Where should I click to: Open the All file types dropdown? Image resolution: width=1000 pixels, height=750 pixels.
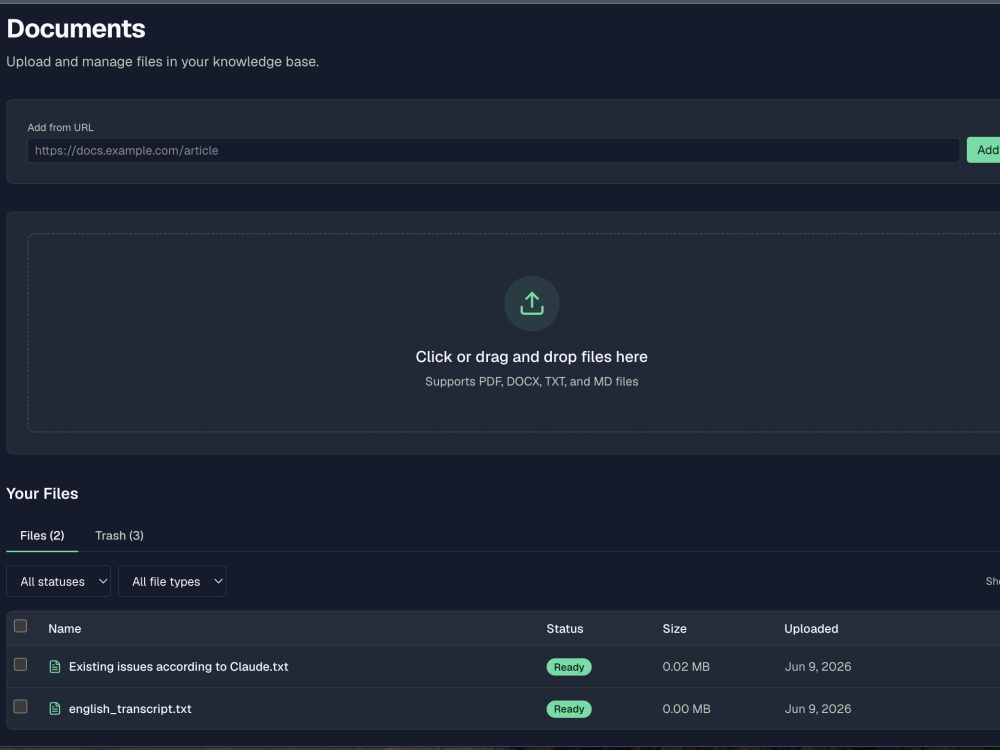click(x=172, y=581)
